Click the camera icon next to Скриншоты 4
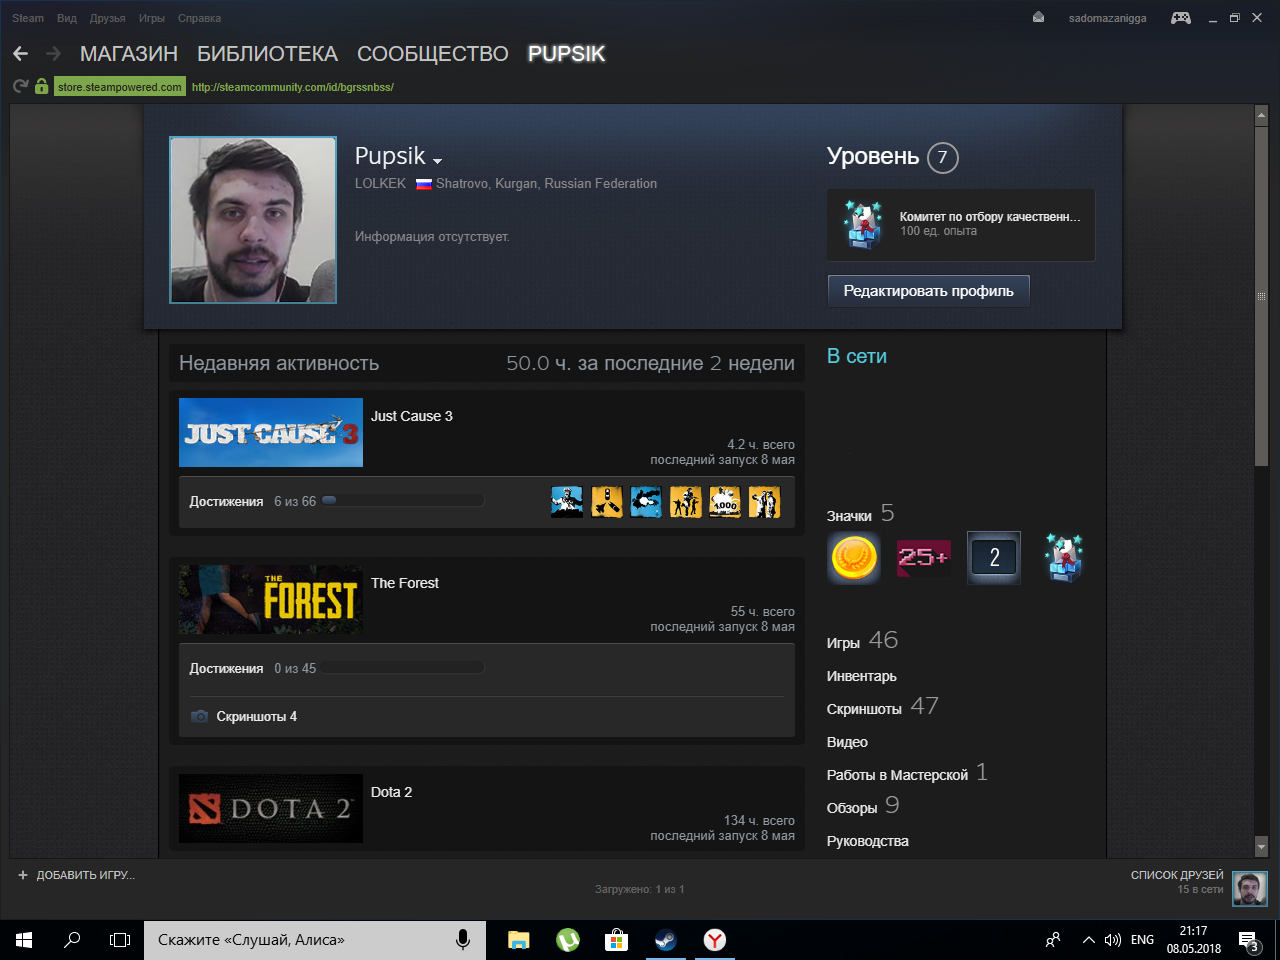This screenshot has width=1280, height=960. tap(200, 716)
